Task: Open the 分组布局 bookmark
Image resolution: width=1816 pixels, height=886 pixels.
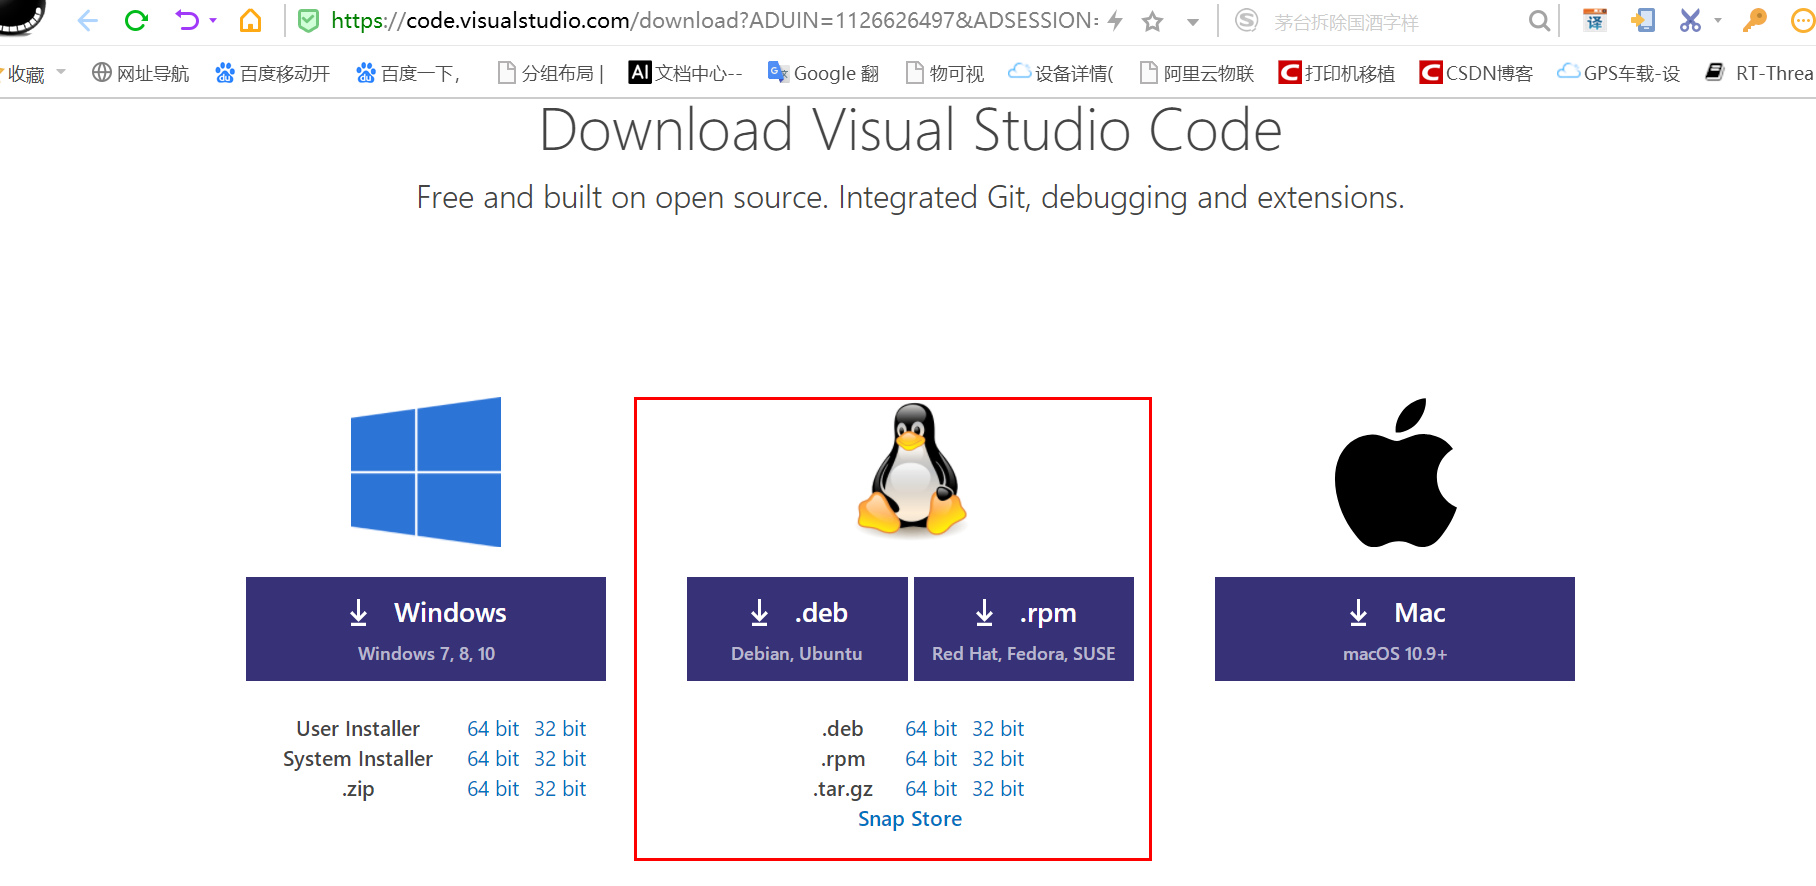Action: pos(550,73)
